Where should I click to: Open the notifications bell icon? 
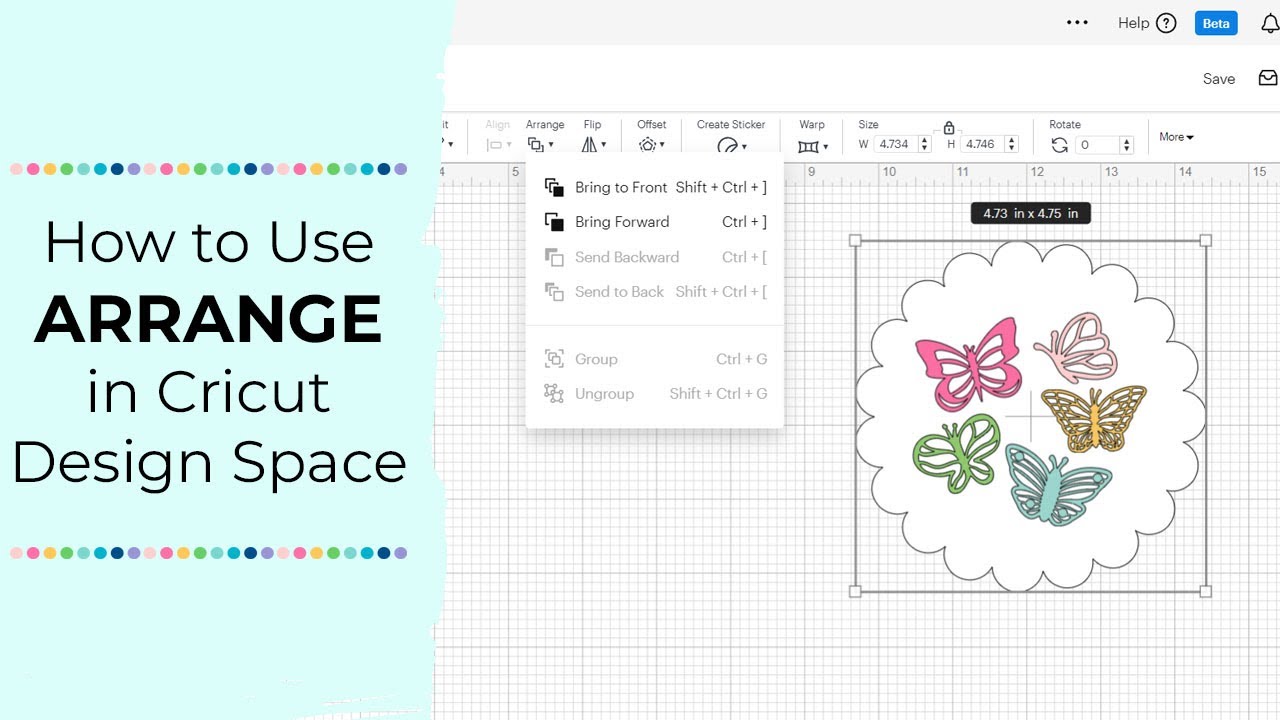click(x=1270, y=24)
